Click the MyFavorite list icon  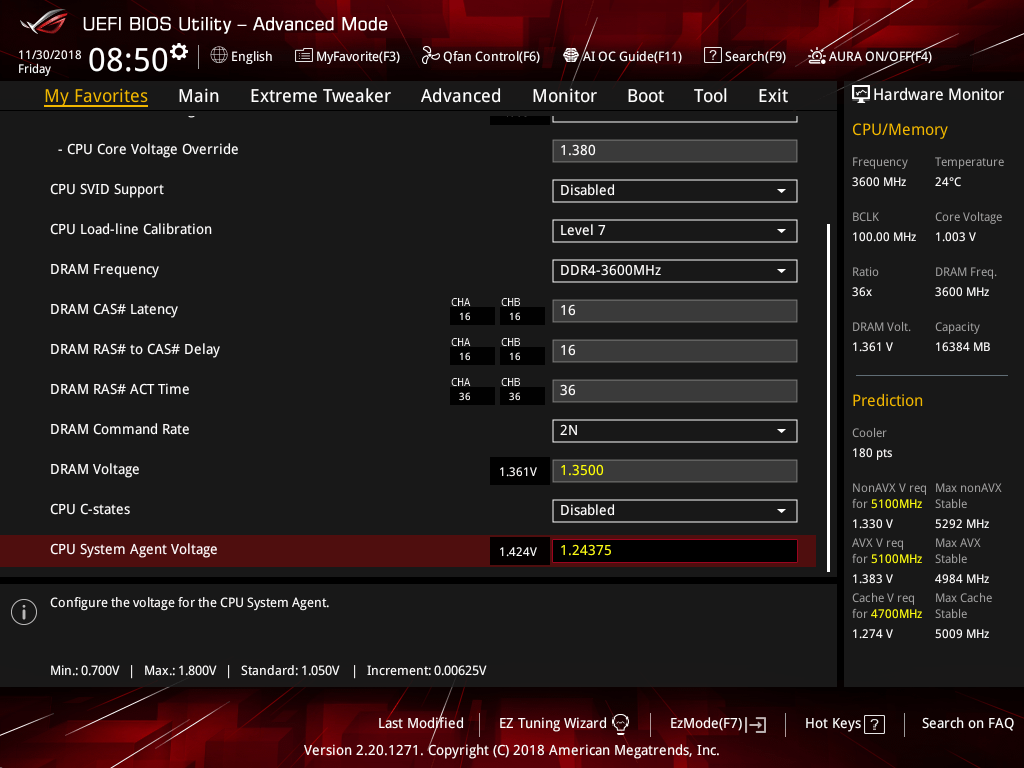[x=304, y=56]
